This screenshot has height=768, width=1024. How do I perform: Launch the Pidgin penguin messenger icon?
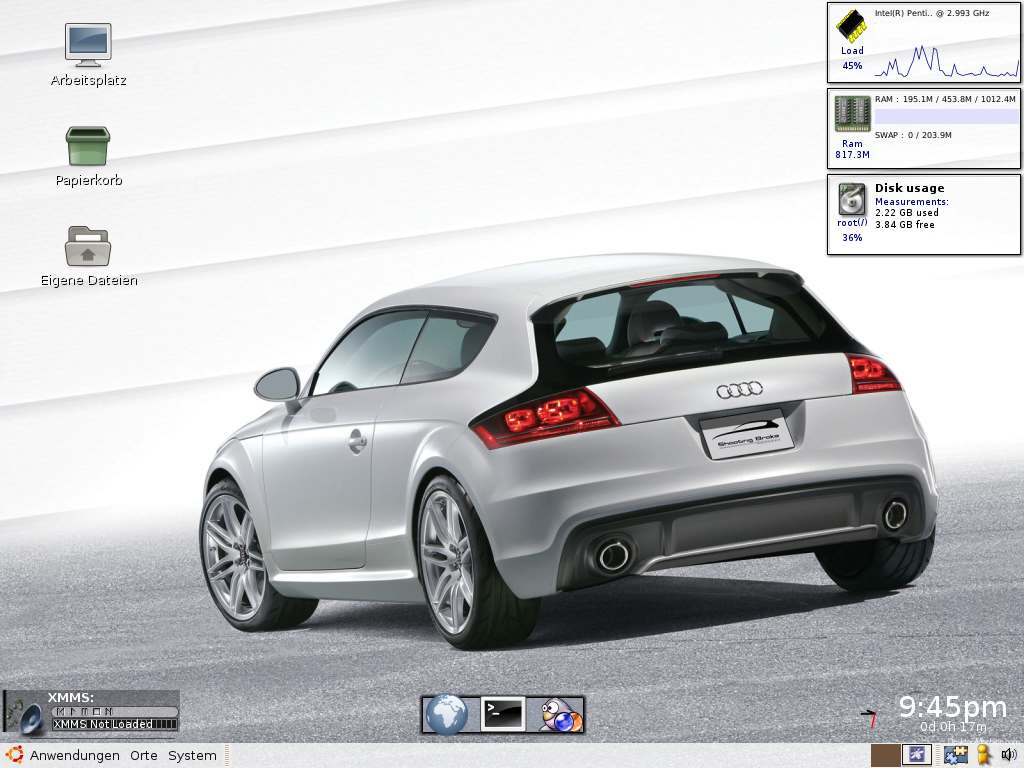(x=560, y=715)
